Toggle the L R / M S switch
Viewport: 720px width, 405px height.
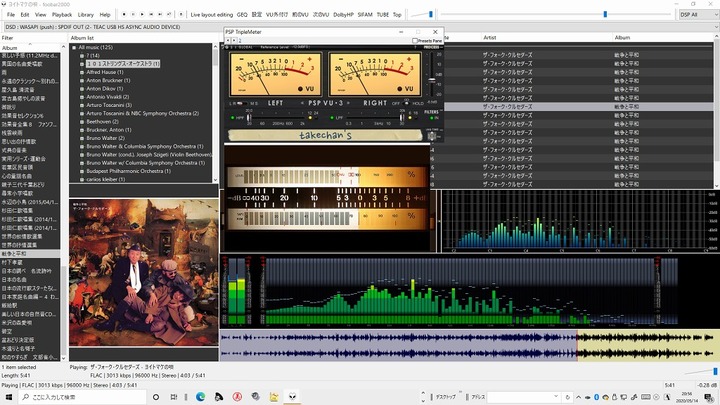(x=241, y=103)
